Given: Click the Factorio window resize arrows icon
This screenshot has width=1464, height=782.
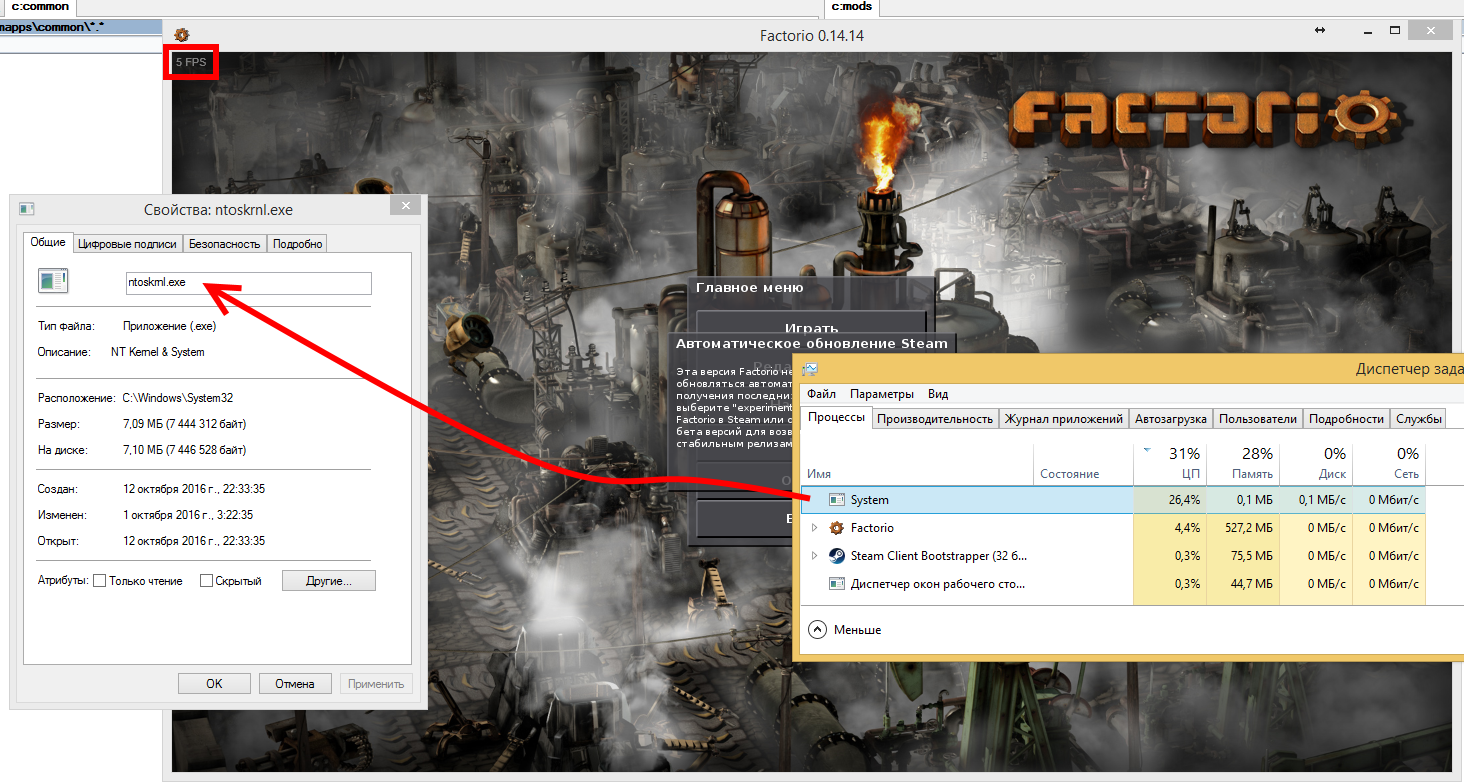Looking at the screenshot, I should pyautogui.click(x=1320, y=31).
